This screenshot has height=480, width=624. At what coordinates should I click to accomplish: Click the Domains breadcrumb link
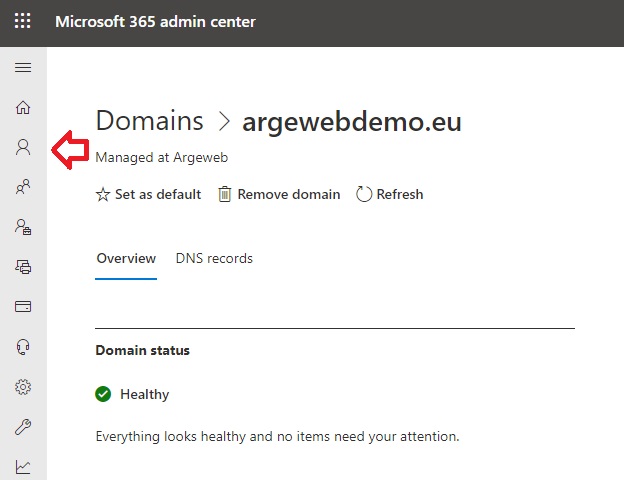click(150, 120)
